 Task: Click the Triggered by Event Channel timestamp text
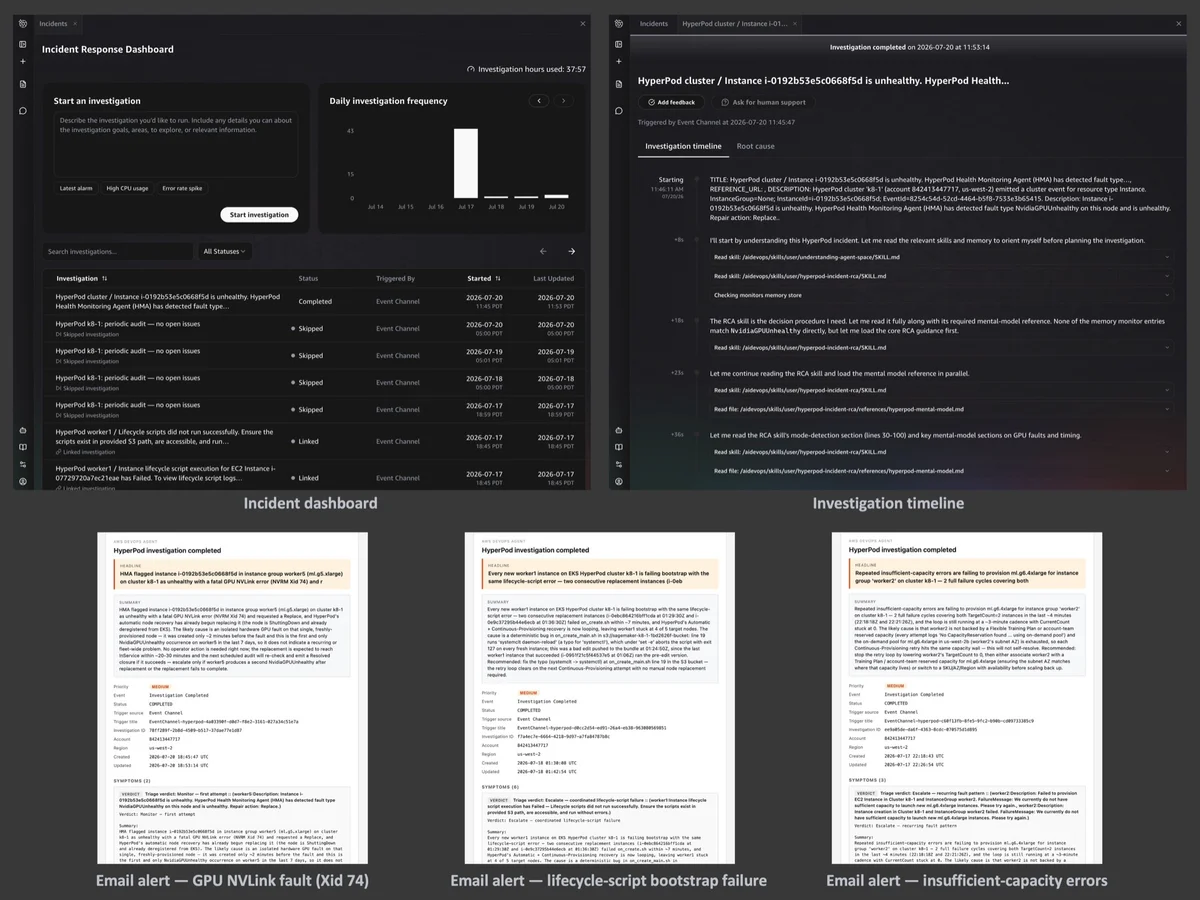717,122
